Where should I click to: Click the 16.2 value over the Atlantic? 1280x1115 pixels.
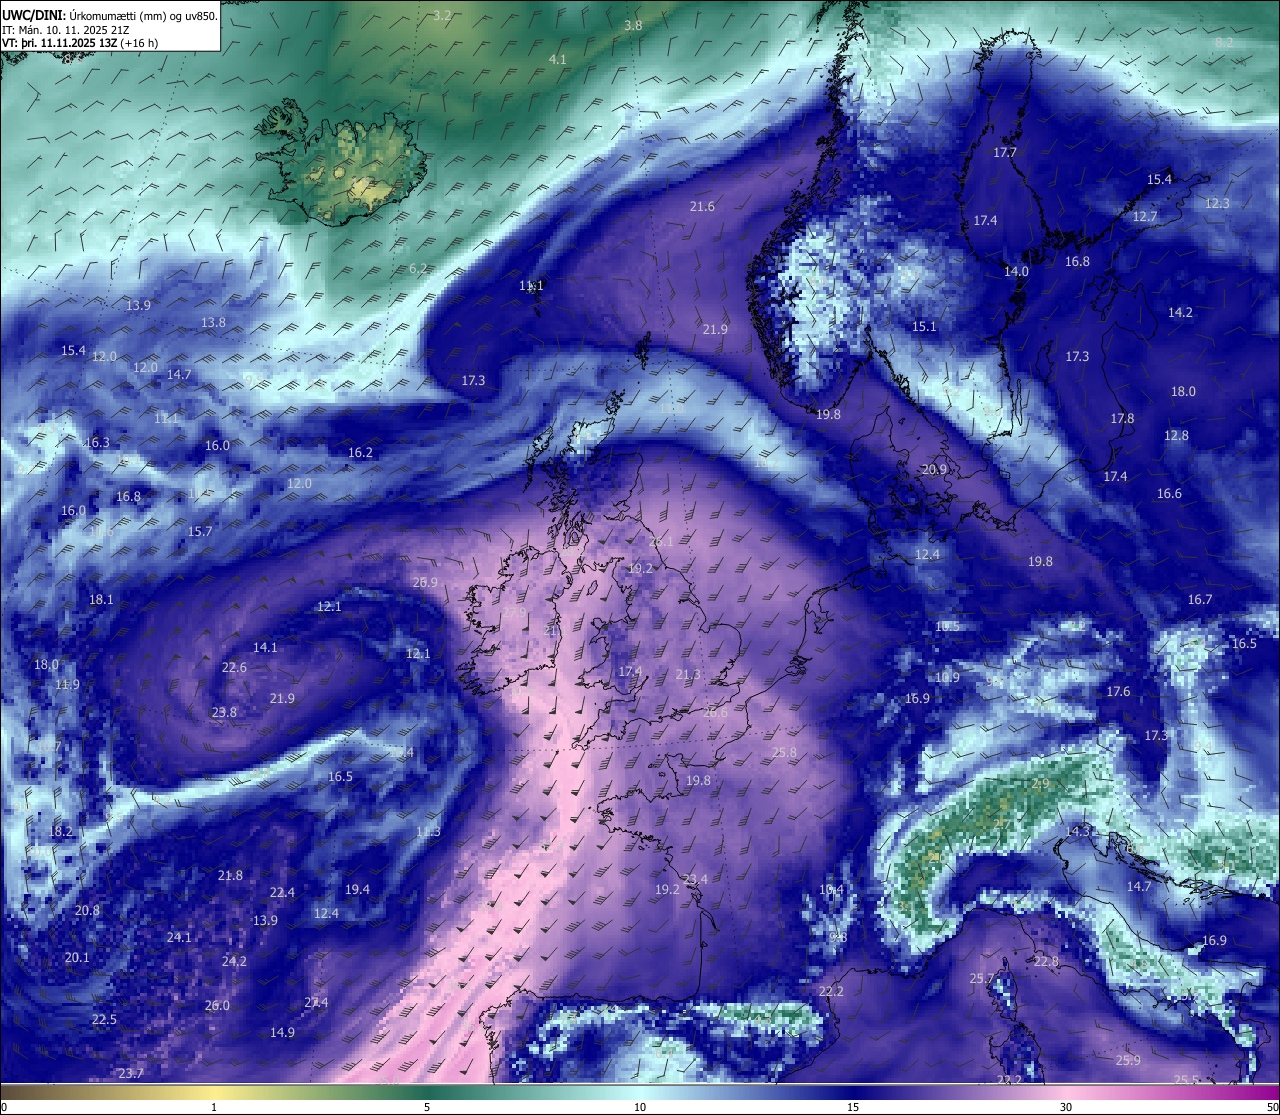coord(360,452)
